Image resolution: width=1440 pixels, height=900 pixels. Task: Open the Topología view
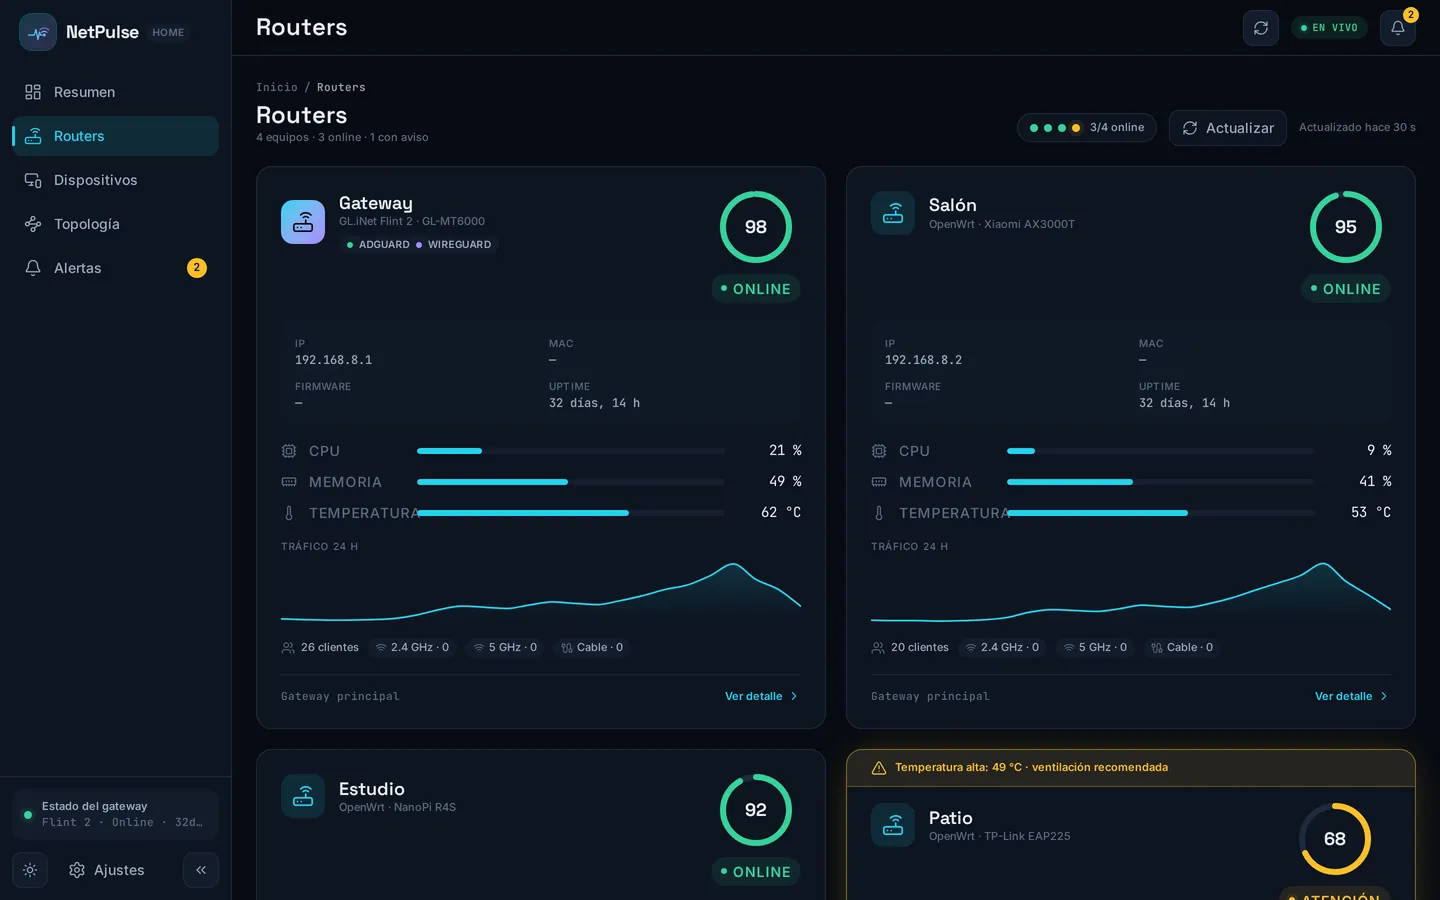[x=116, y=224]
